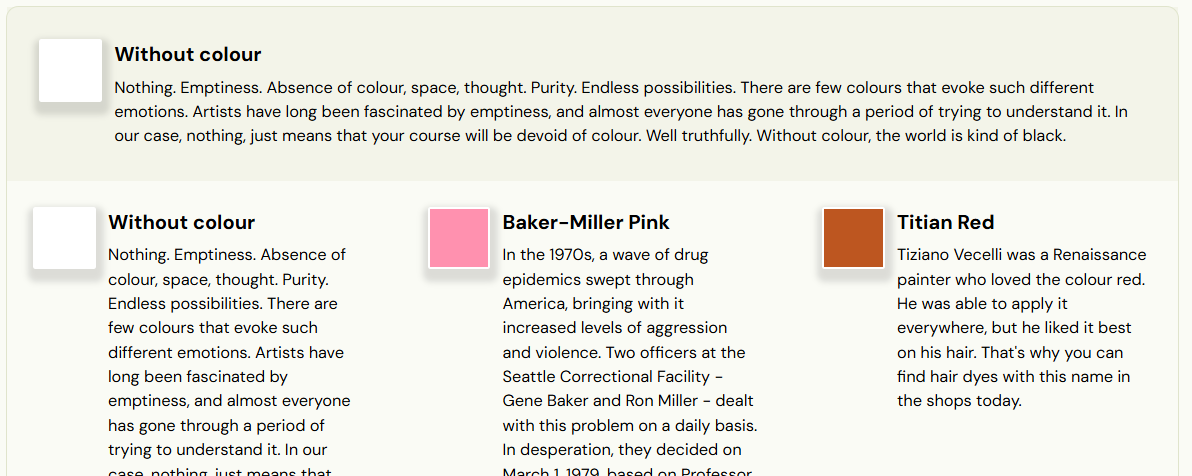This screenshot has width=1192, height=476.
Task: Click 'Endless possibilities' in the grid Without colour card
Action: click(183, 303)
